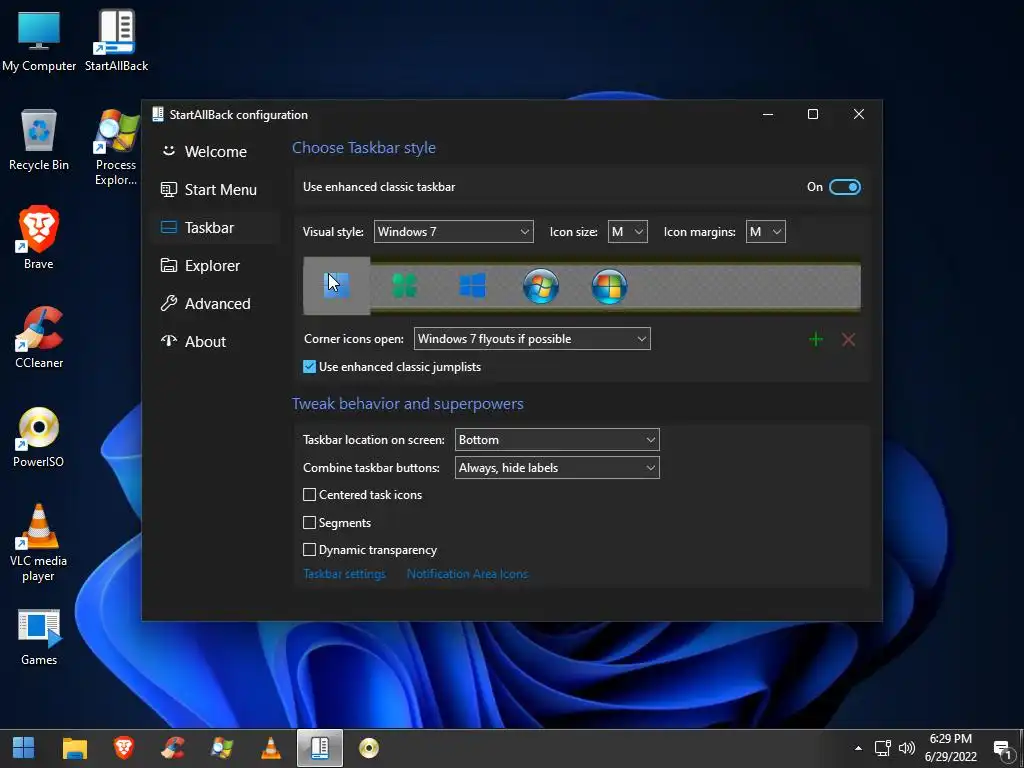1024x768 pixels.
Task: Select the Windows 11 style start button icon
Action: 337,286
